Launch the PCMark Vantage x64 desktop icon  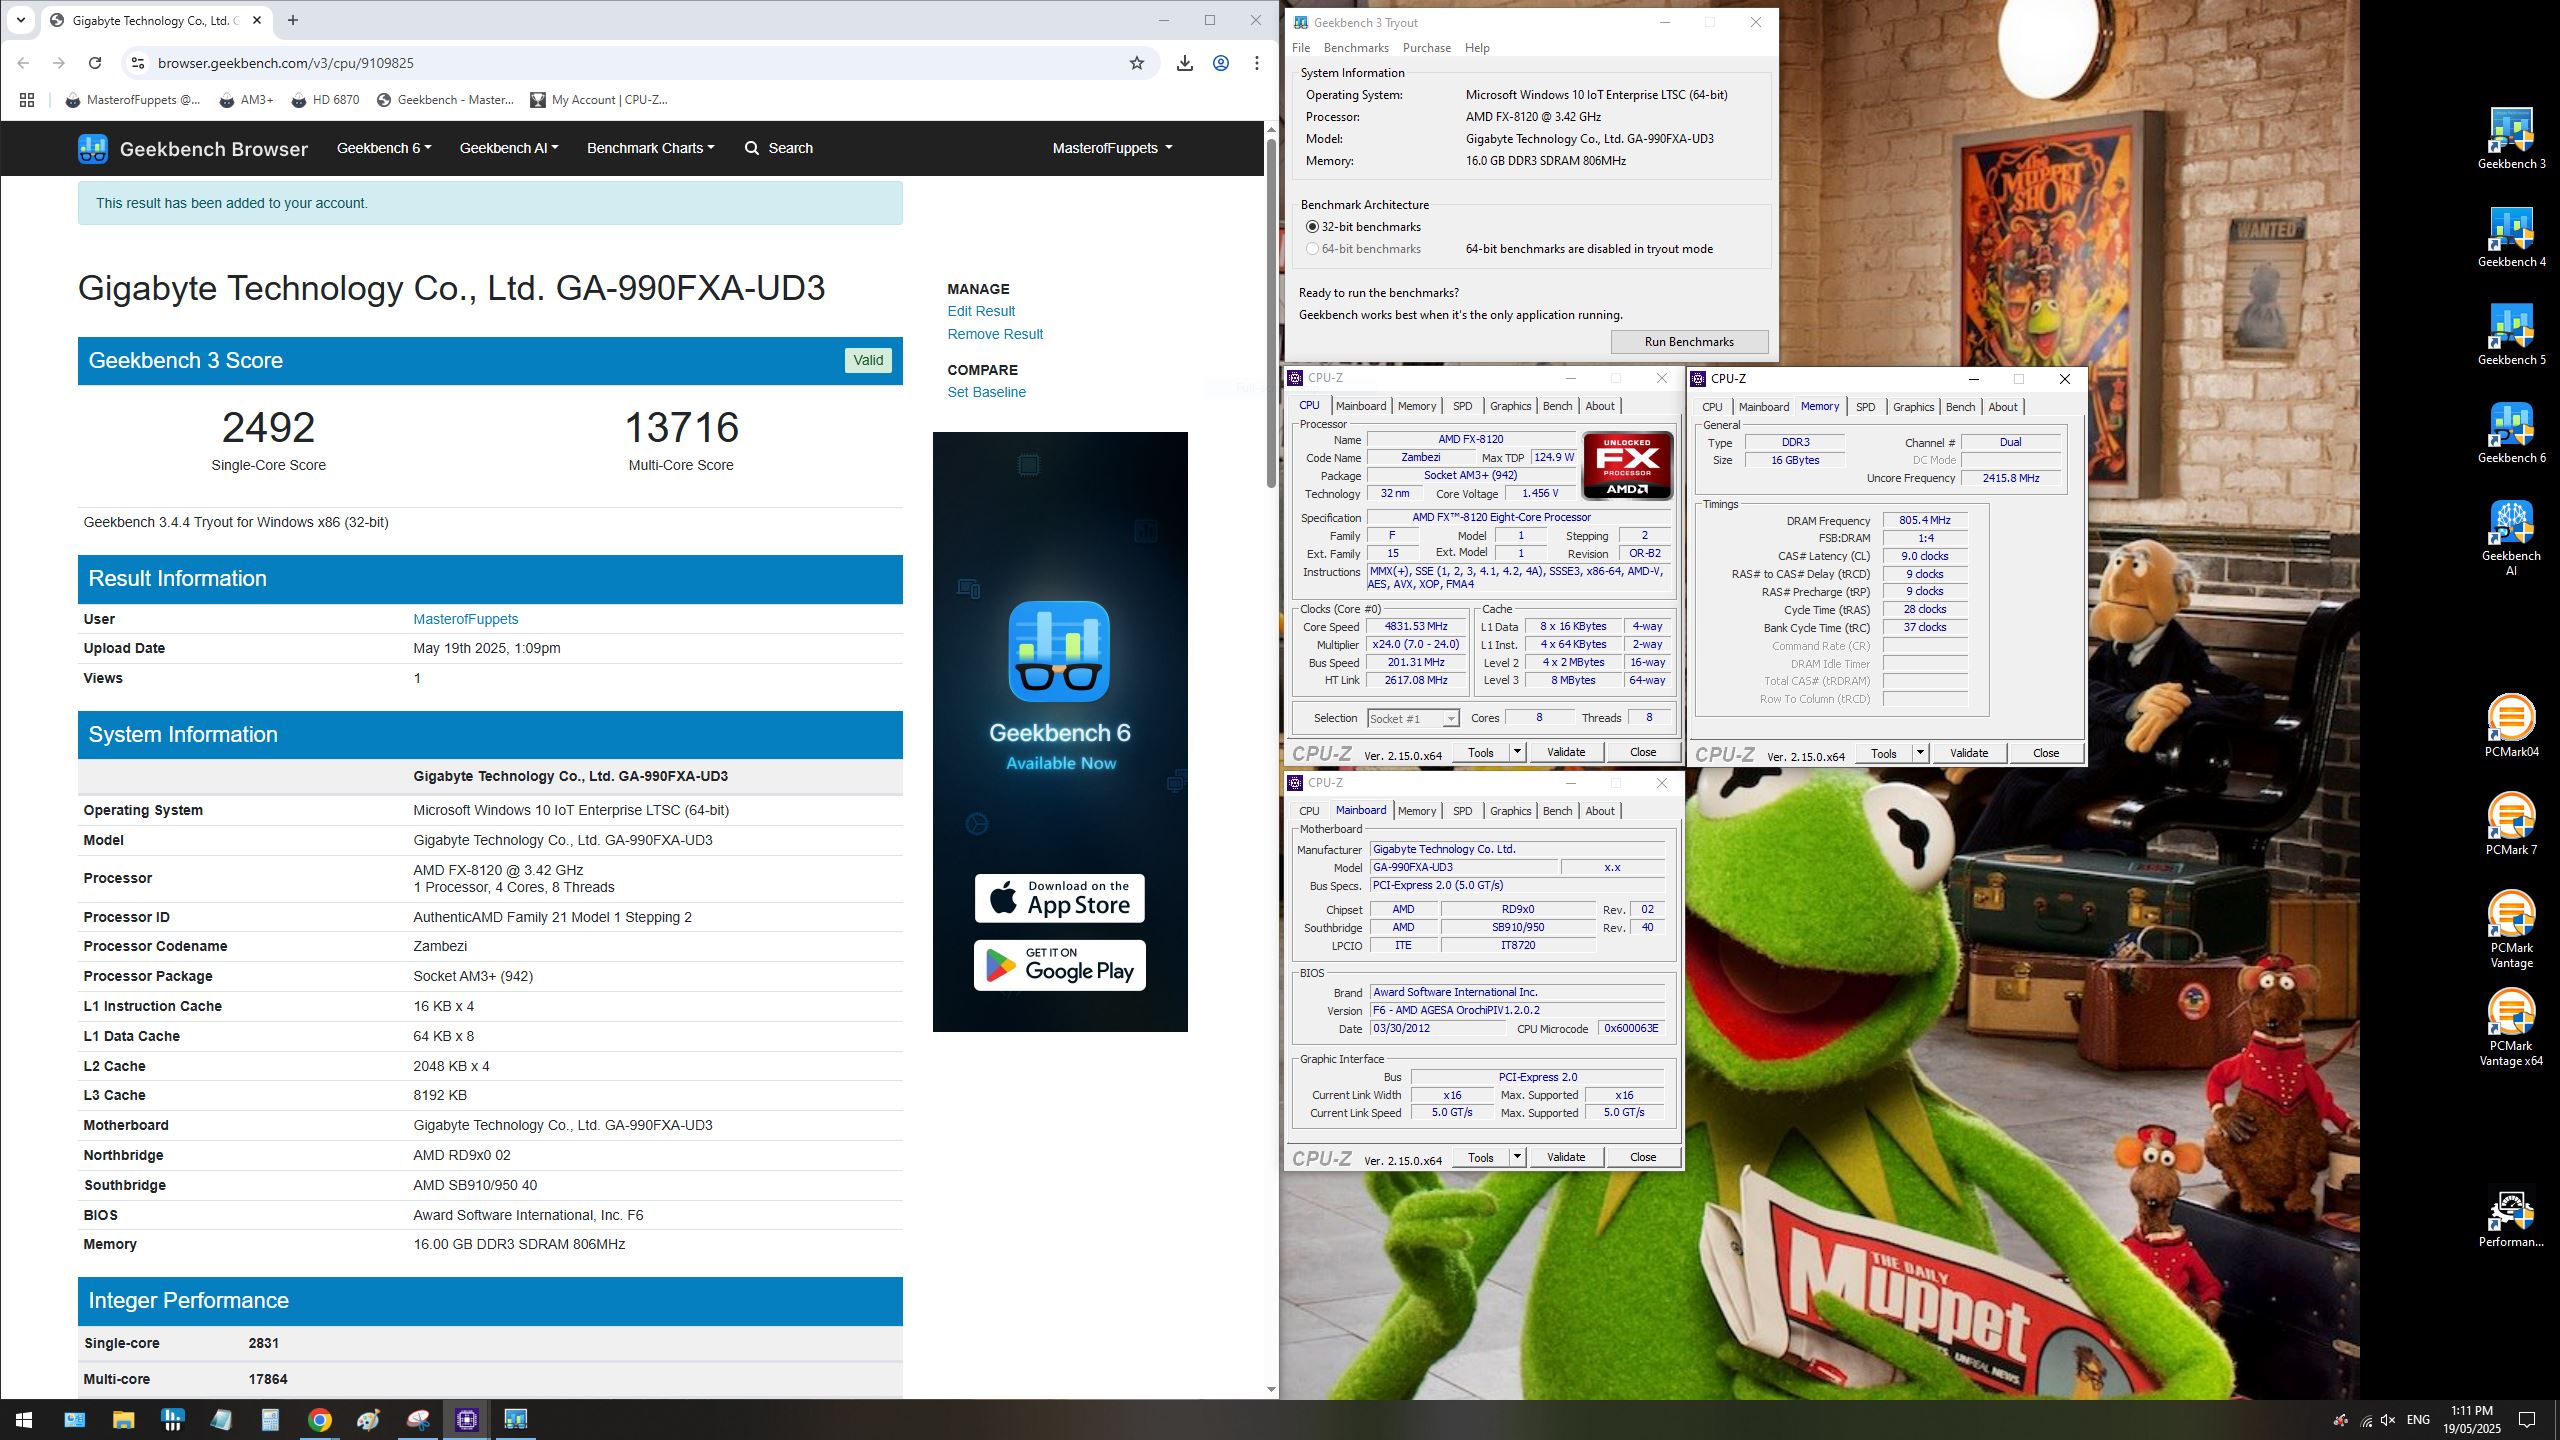pyautogui.click(x=2511, y=1028)
